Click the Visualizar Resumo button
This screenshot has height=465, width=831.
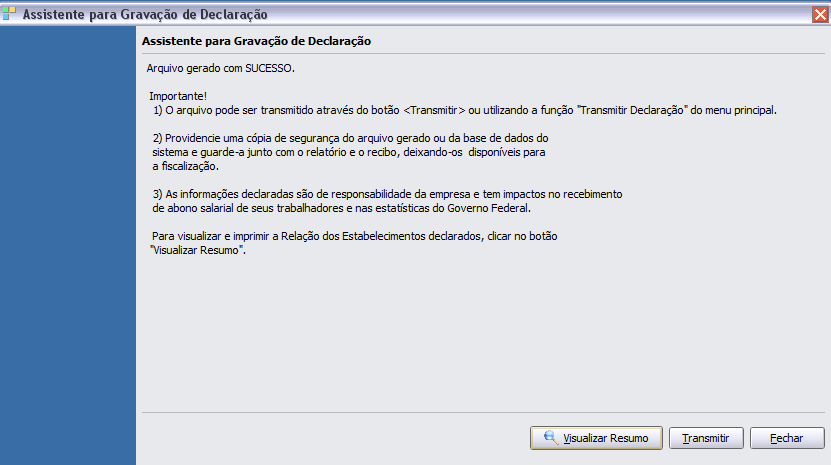click(596, 438)
